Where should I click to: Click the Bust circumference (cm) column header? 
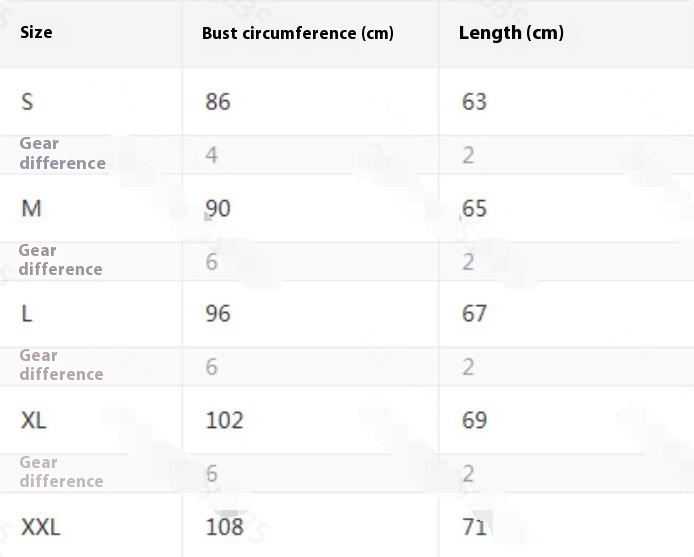point(297,33)
